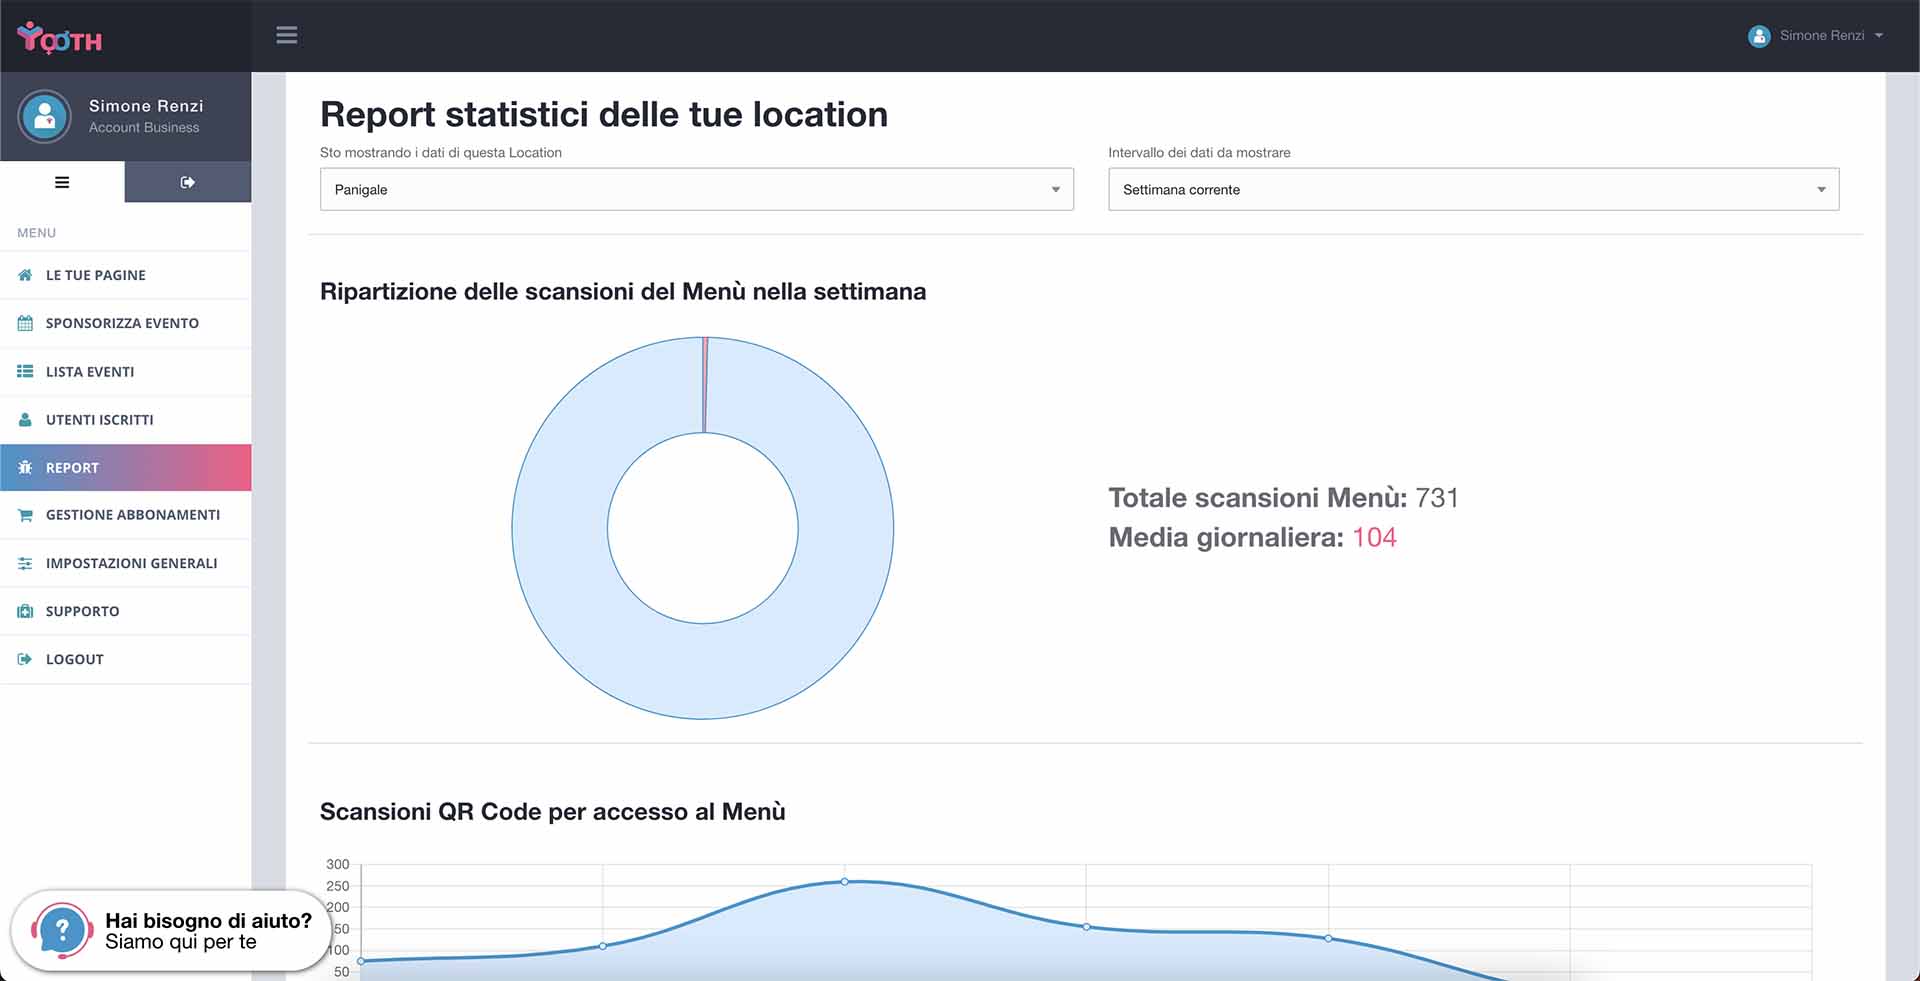The width and height of the screenshot is (1920, 981).
Task: Click 'Totale scansioni Menù: 731' text
Action: [x=1283, y=497]
